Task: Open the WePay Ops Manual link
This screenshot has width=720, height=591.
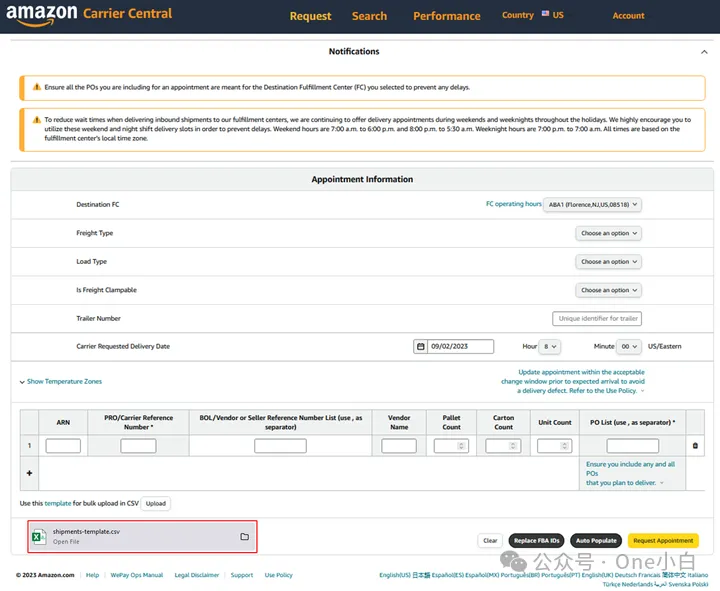Action: (137, 575)
